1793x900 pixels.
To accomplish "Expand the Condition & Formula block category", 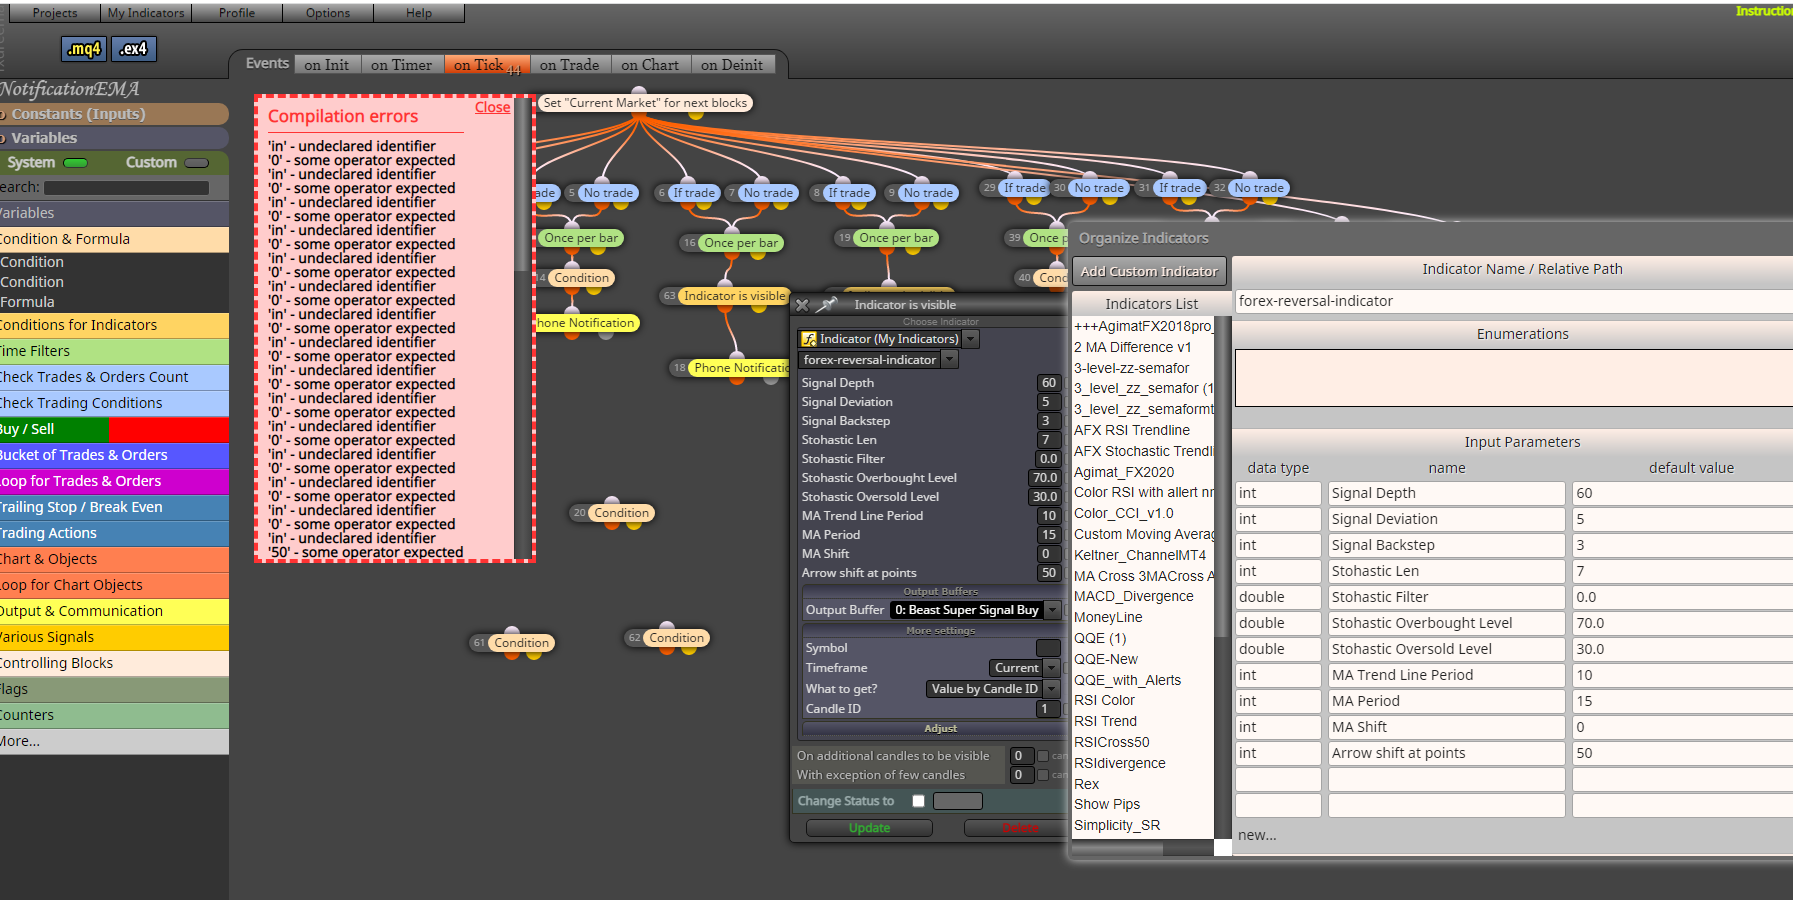I will click(x=114, y=239).
